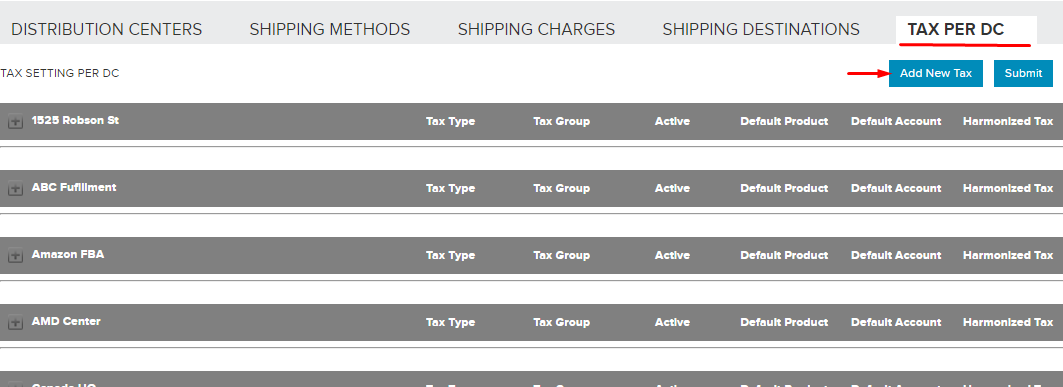This screenshot has width=1063, height=387.
Task: Switch to the Shipping Methods tab
Action: [x=329, y=29]
